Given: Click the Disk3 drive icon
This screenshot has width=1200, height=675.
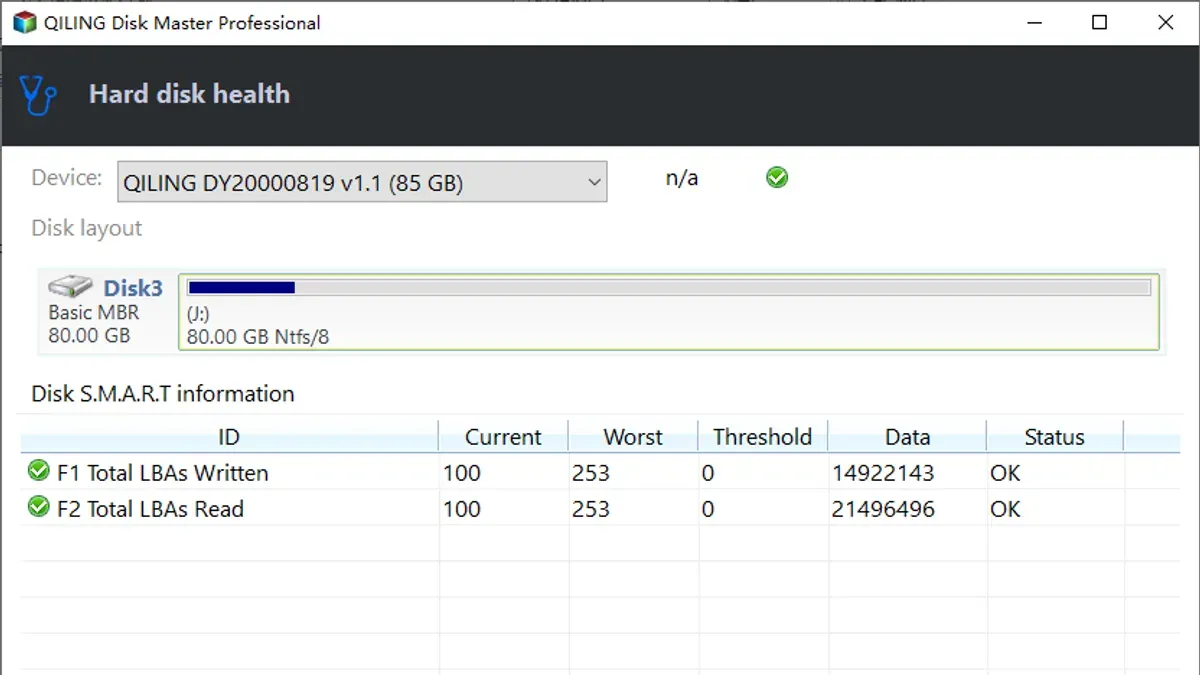Looking at the screenshot, I should pyautogui.click(x=71, y=287).
